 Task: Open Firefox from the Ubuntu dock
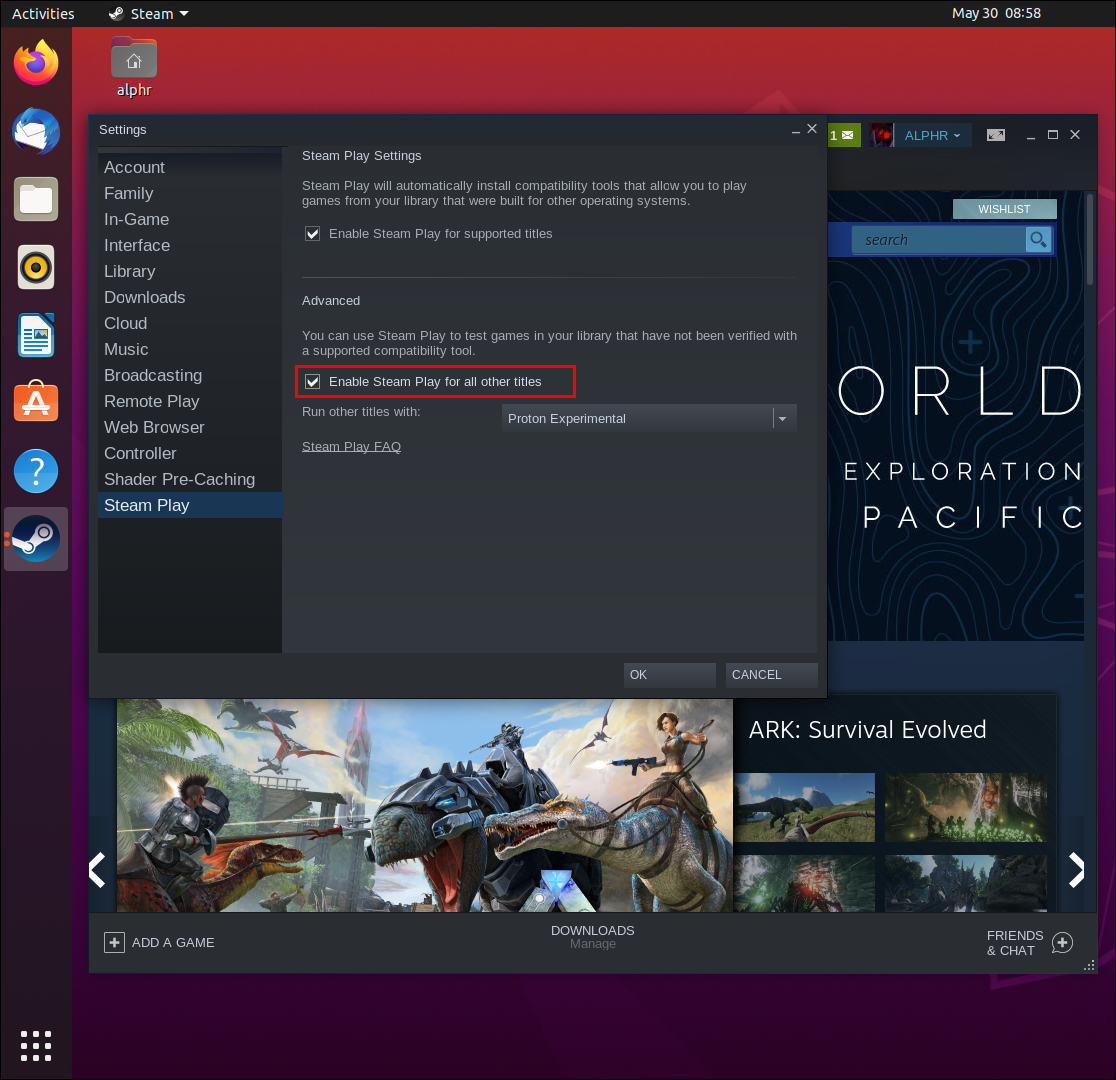pyautogui.click(x=36, y=63)
